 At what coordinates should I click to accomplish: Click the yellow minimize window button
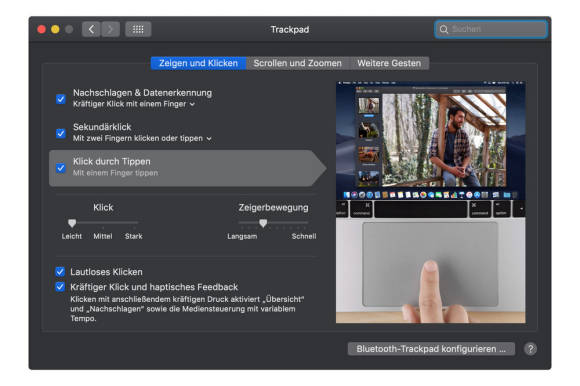click(x=55, y=29)
